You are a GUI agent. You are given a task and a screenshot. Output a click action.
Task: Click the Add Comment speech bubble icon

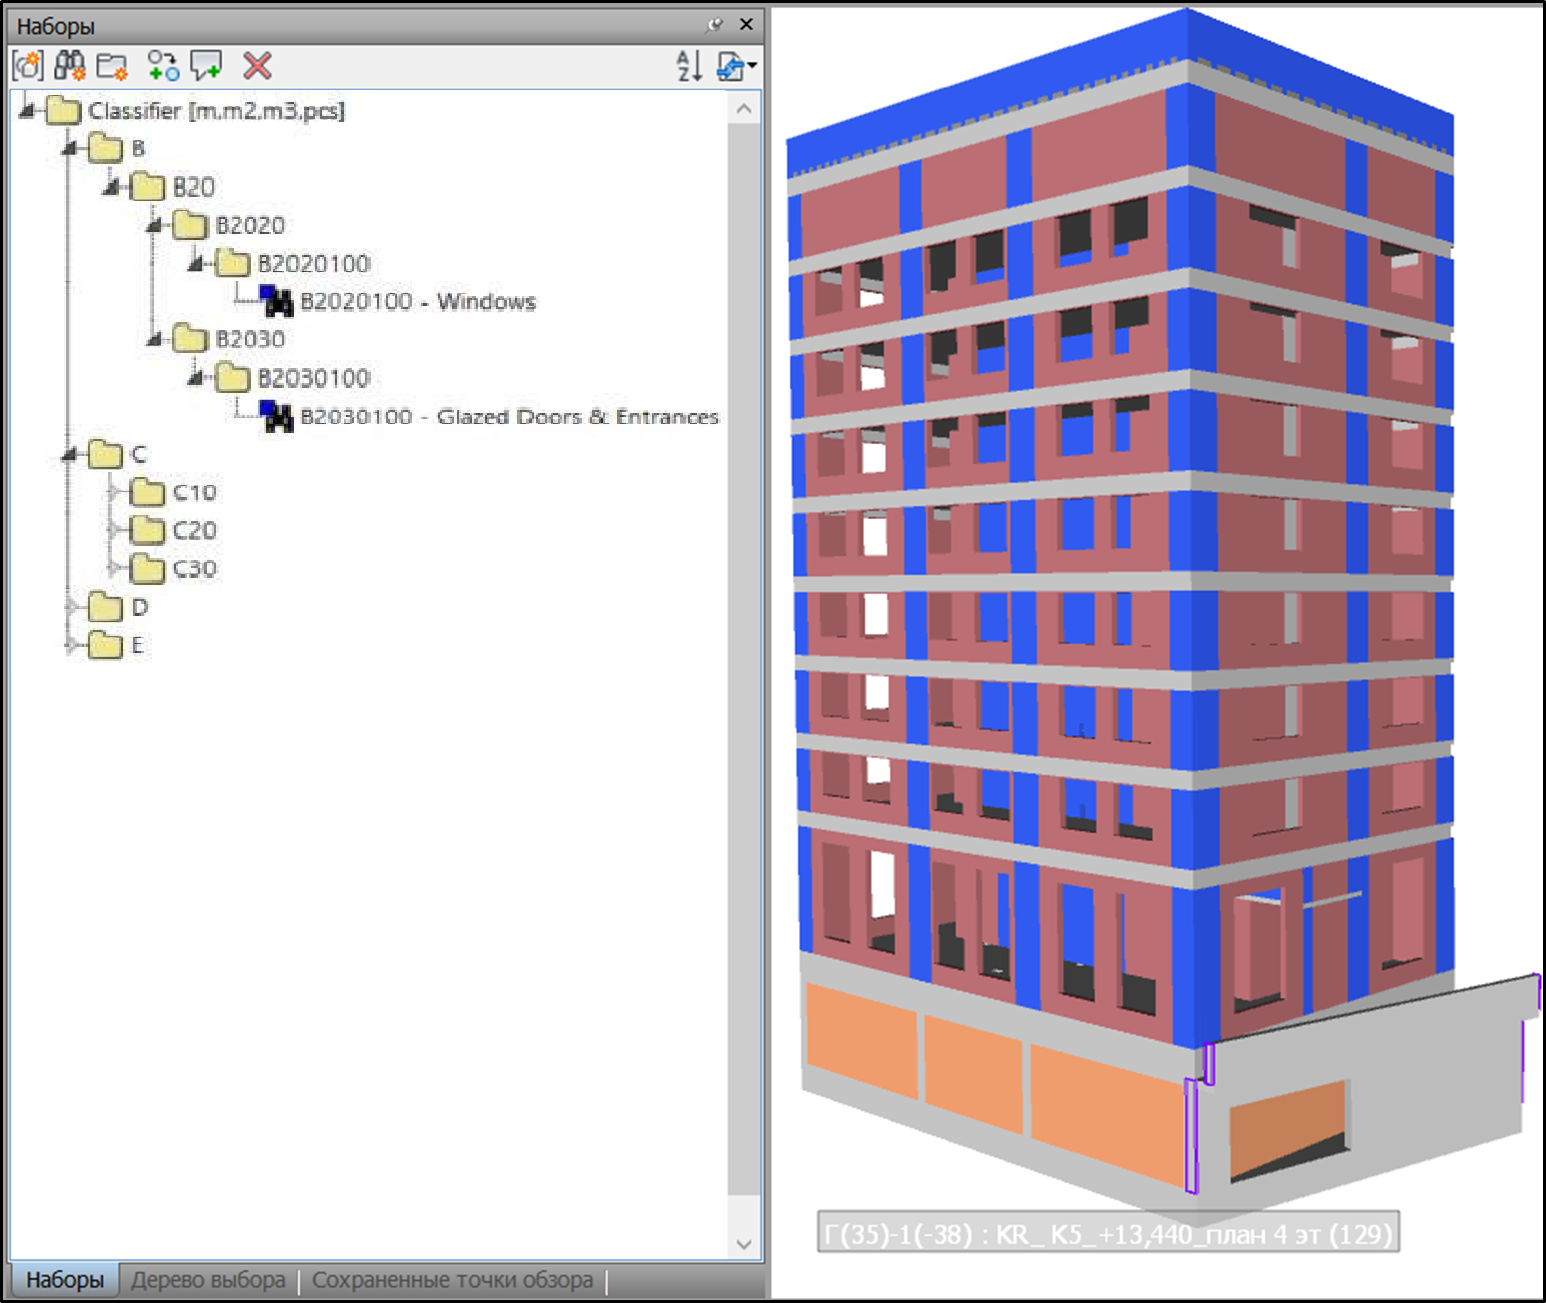[207, 66]
